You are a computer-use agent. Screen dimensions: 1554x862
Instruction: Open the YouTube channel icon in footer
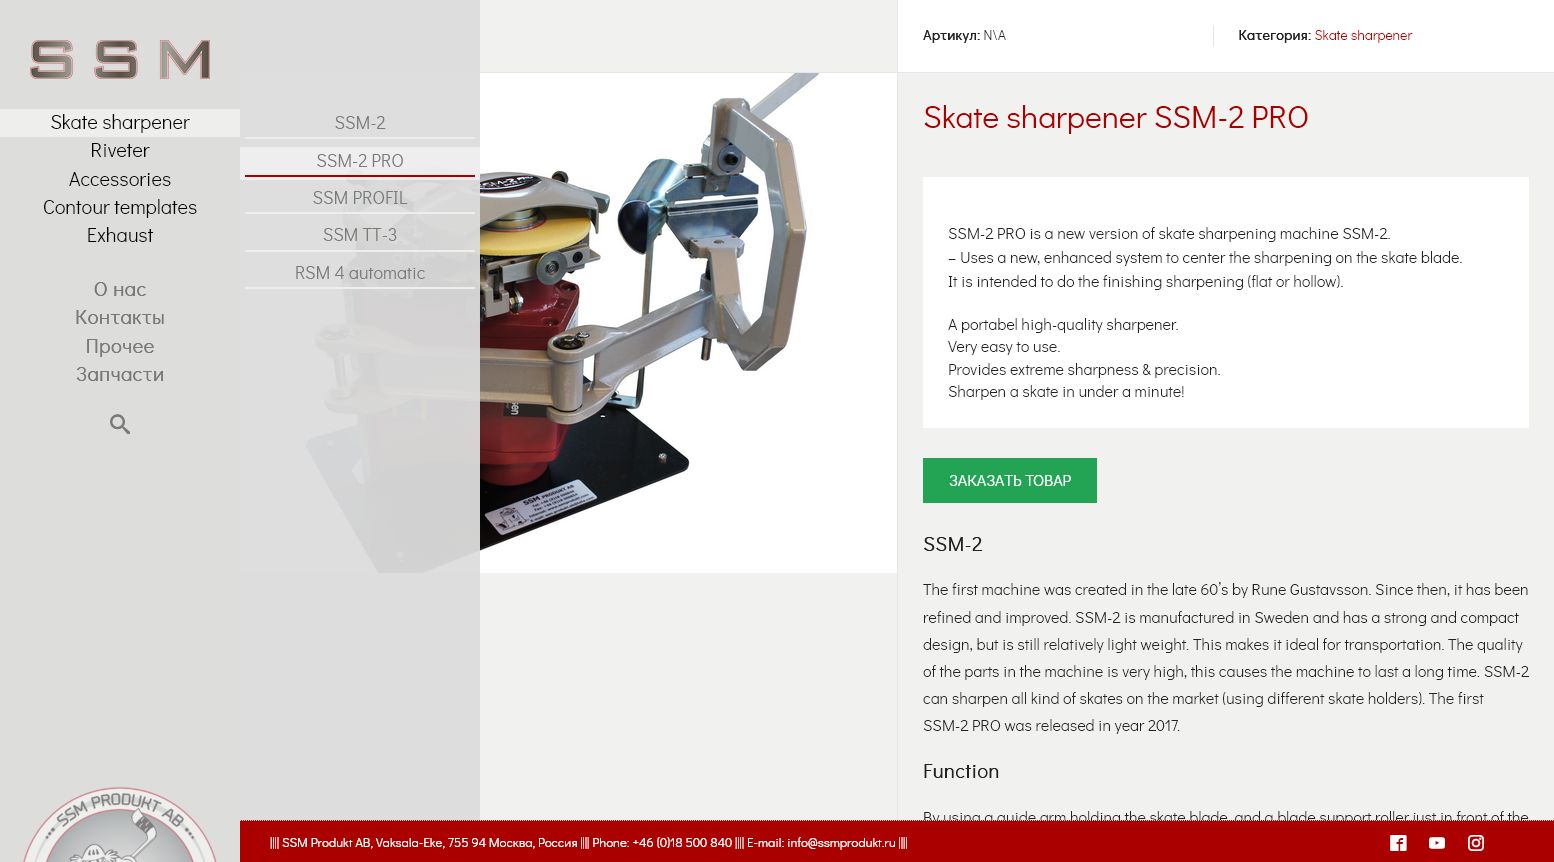tap(1437, 843)
